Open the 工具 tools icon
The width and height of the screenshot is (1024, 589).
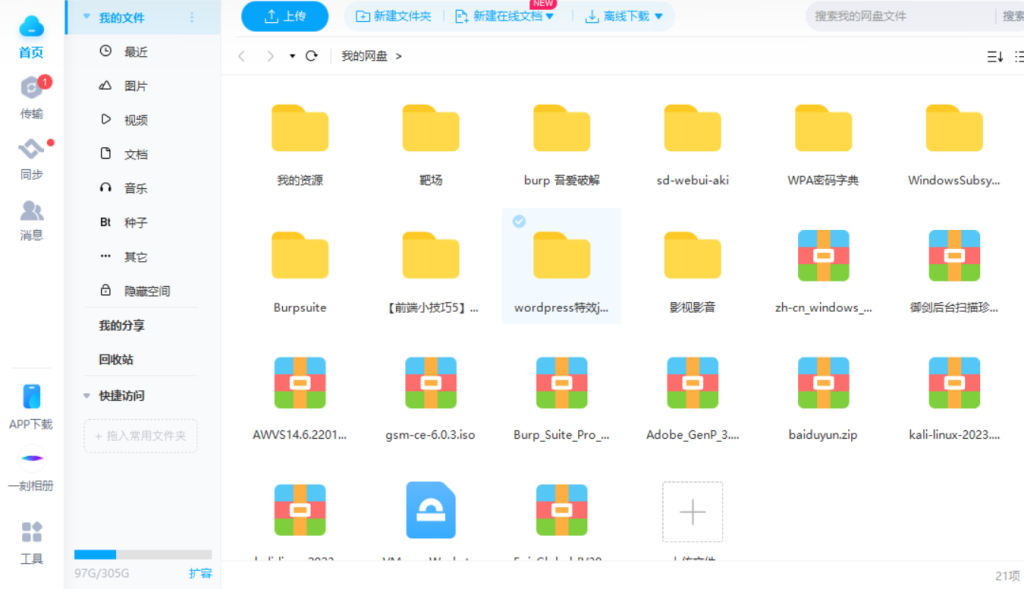click(x=32, y=533)
